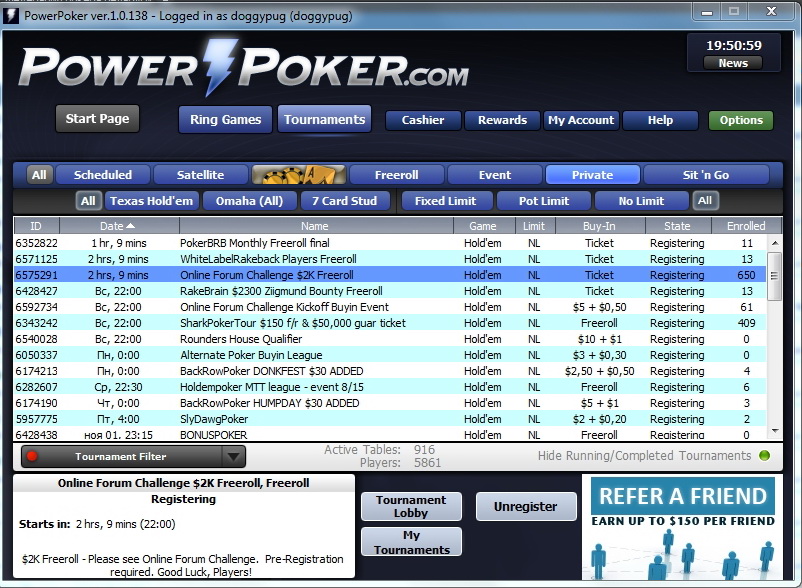Select the Sit 'n Go tab
This screenshot has width=802, height=588.
[705, 175]
